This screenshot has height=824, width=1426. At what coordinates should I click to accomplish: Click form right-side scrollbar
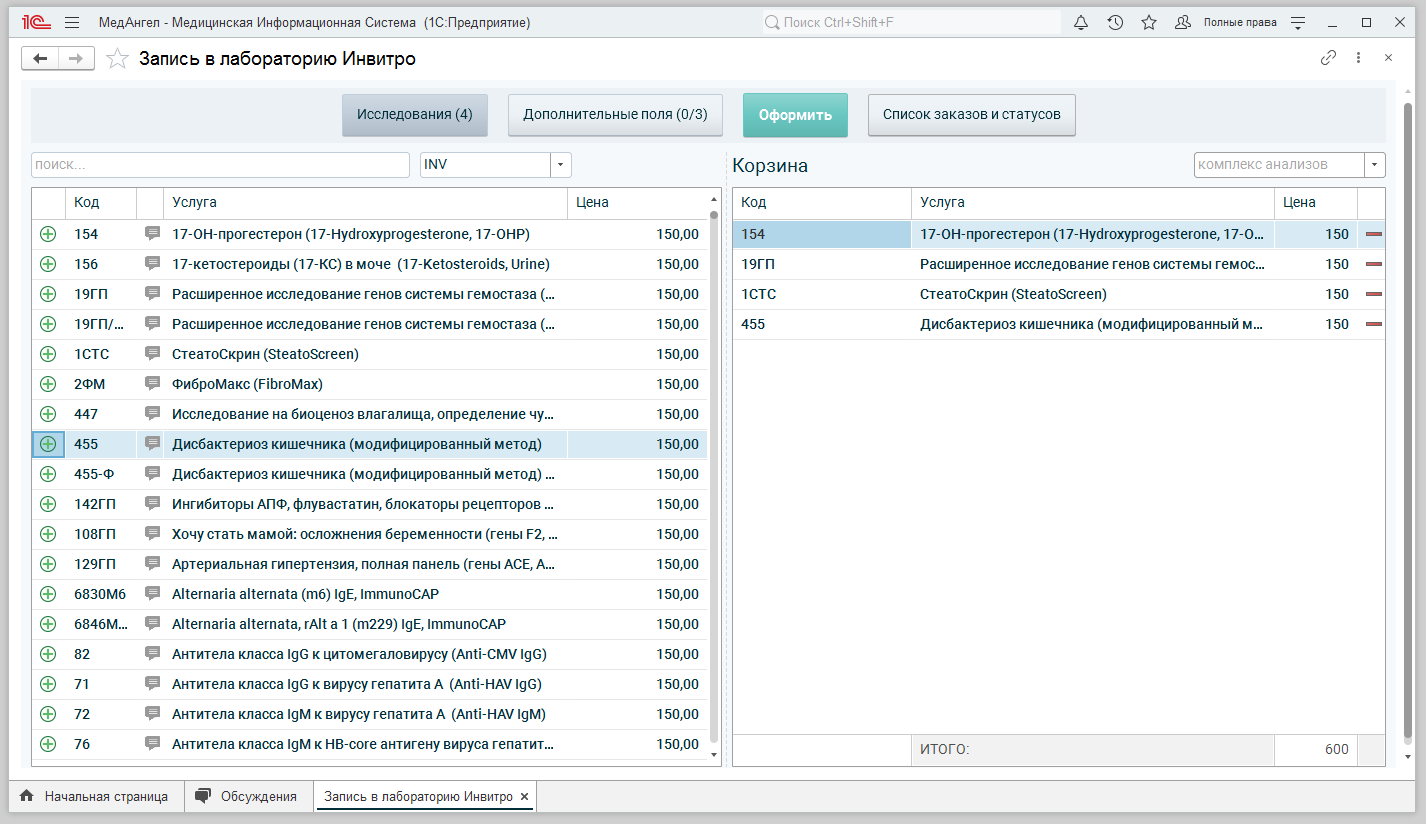point(1408,420)
